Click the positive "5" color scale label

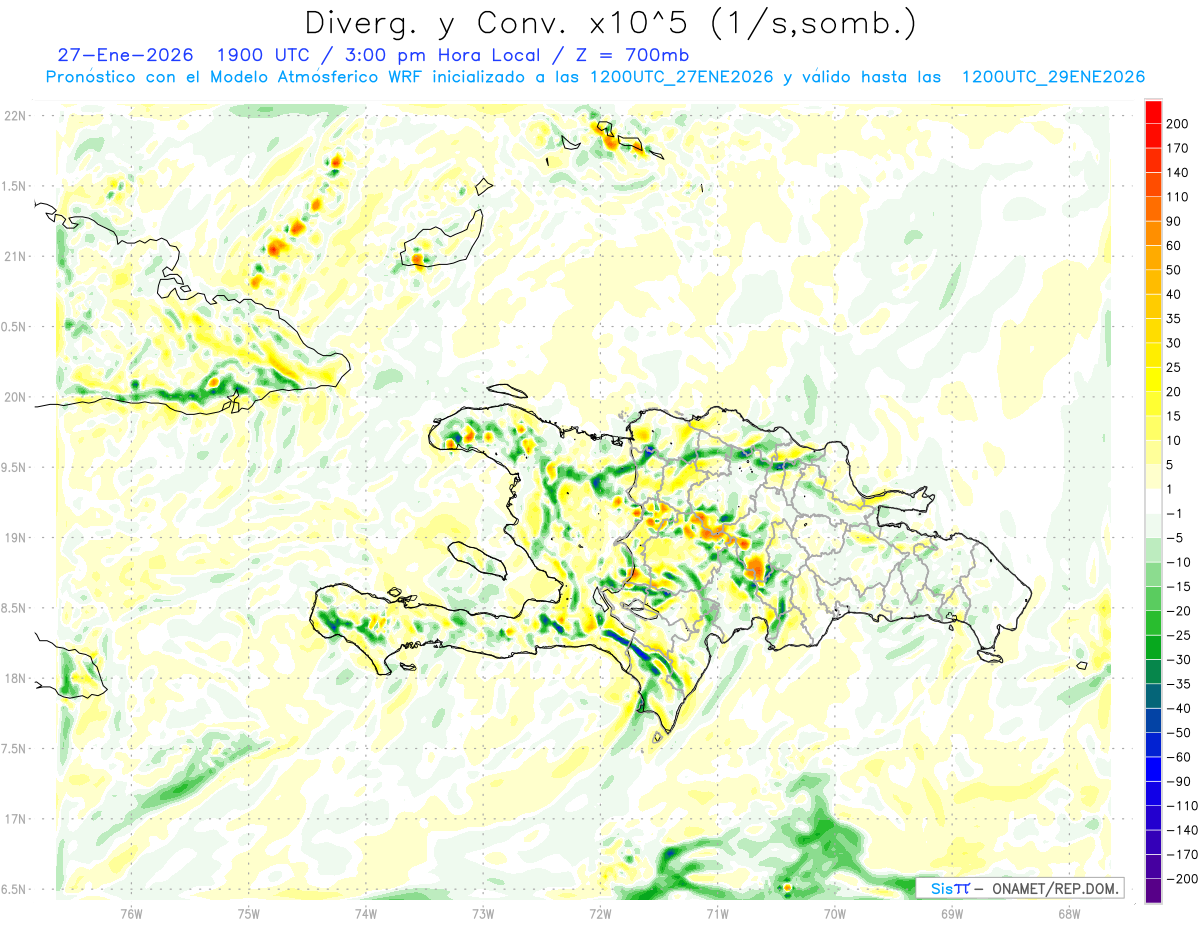tap(1170, 464)
